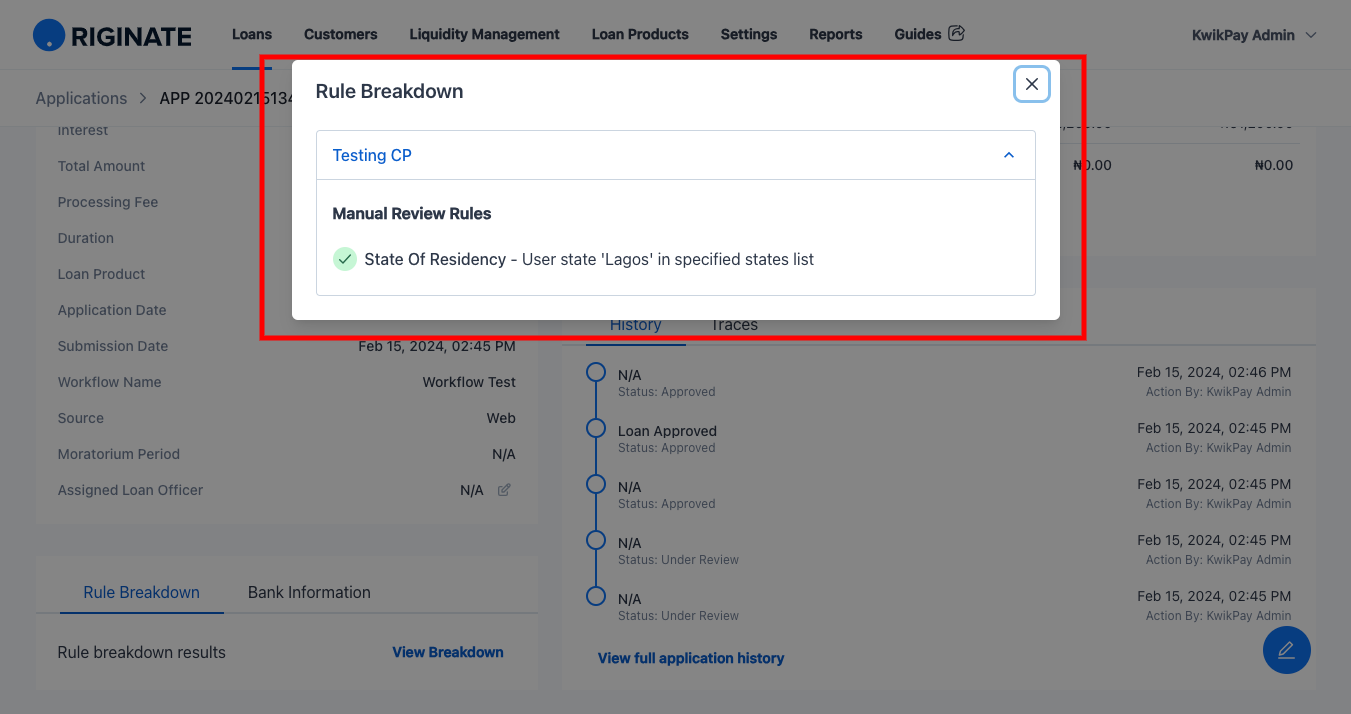Open the Guides external link

tap(929, 34)
